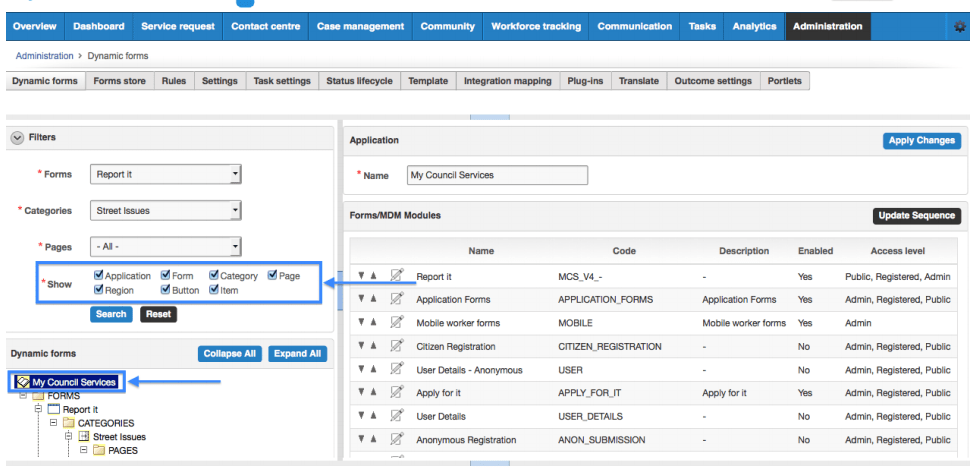Click edit icon for Application Forms row
Viewport: 972px width, 468px height.
[x=397, y=299]
